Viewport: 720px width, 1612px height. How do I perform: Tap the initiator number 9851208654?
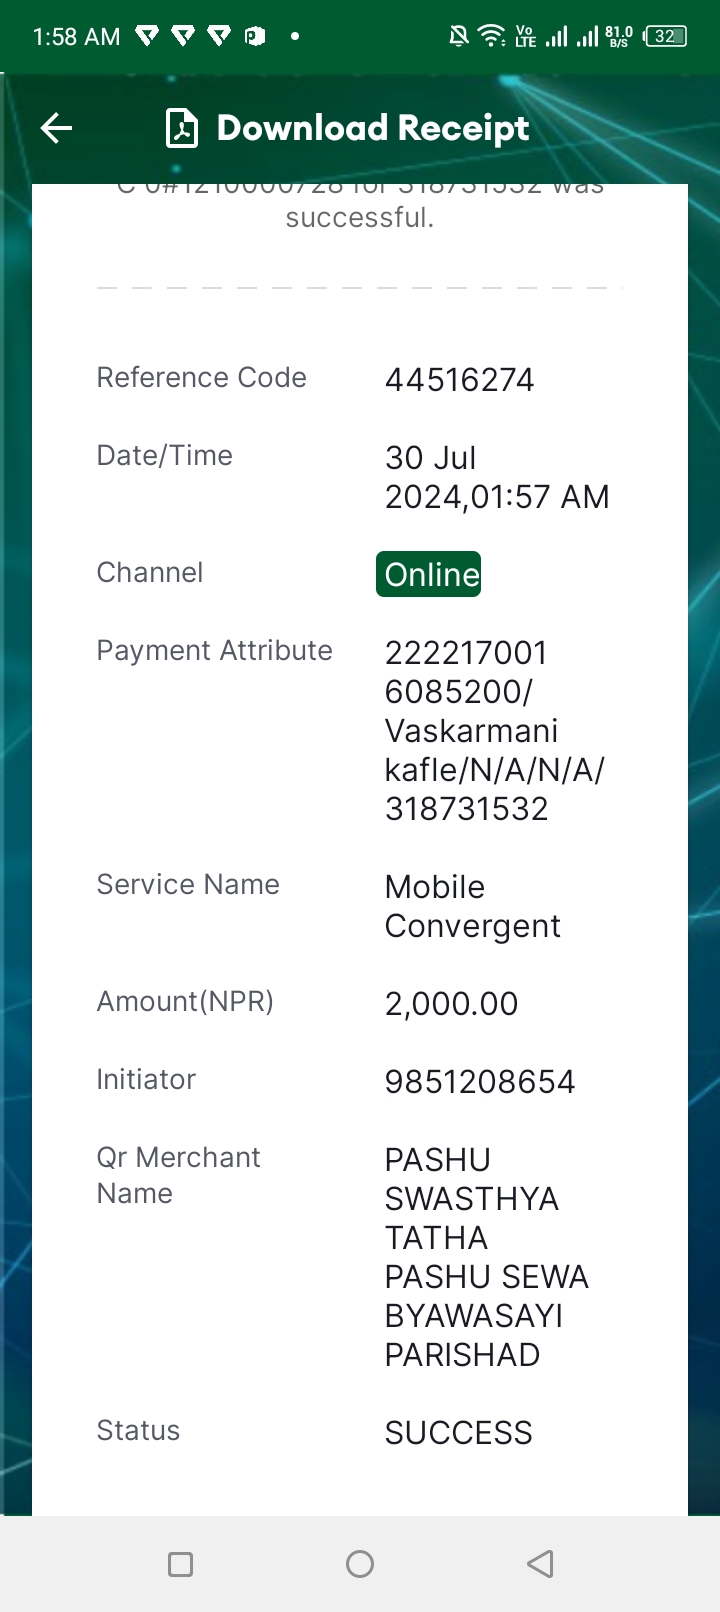coord(480,1082)
